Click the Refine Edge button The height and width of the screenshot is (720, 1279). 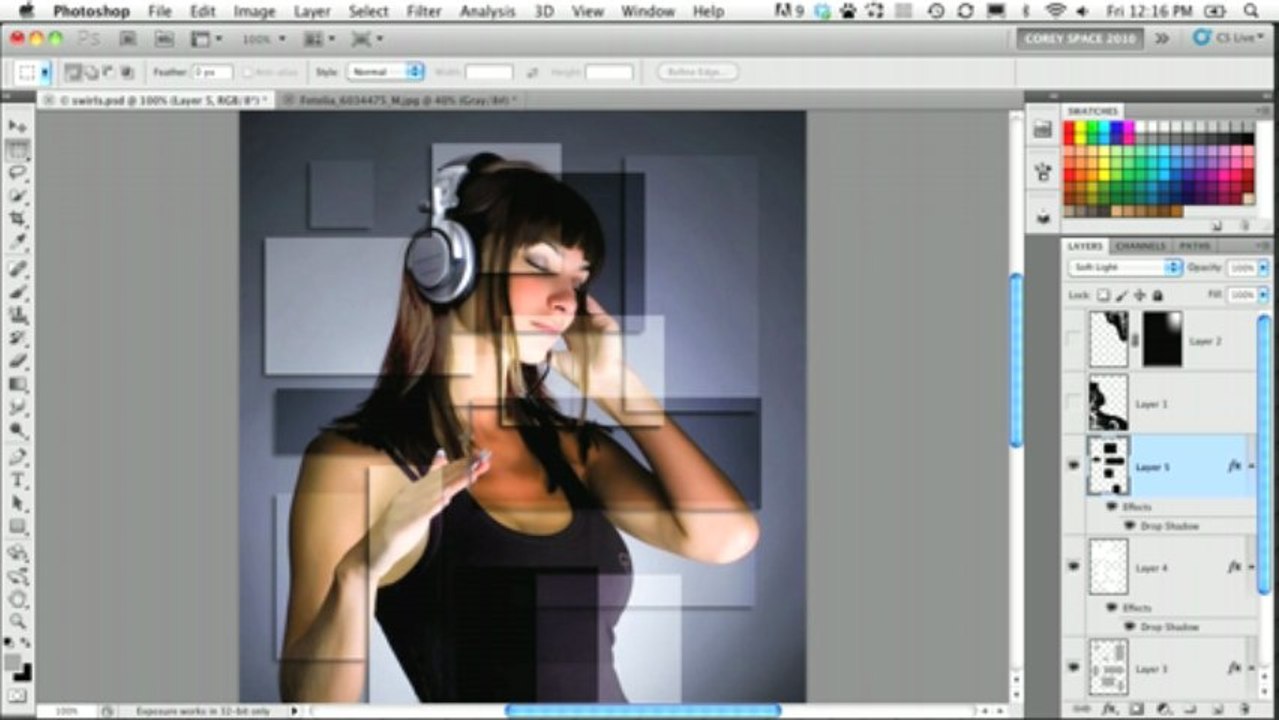[x=697, y=72]
